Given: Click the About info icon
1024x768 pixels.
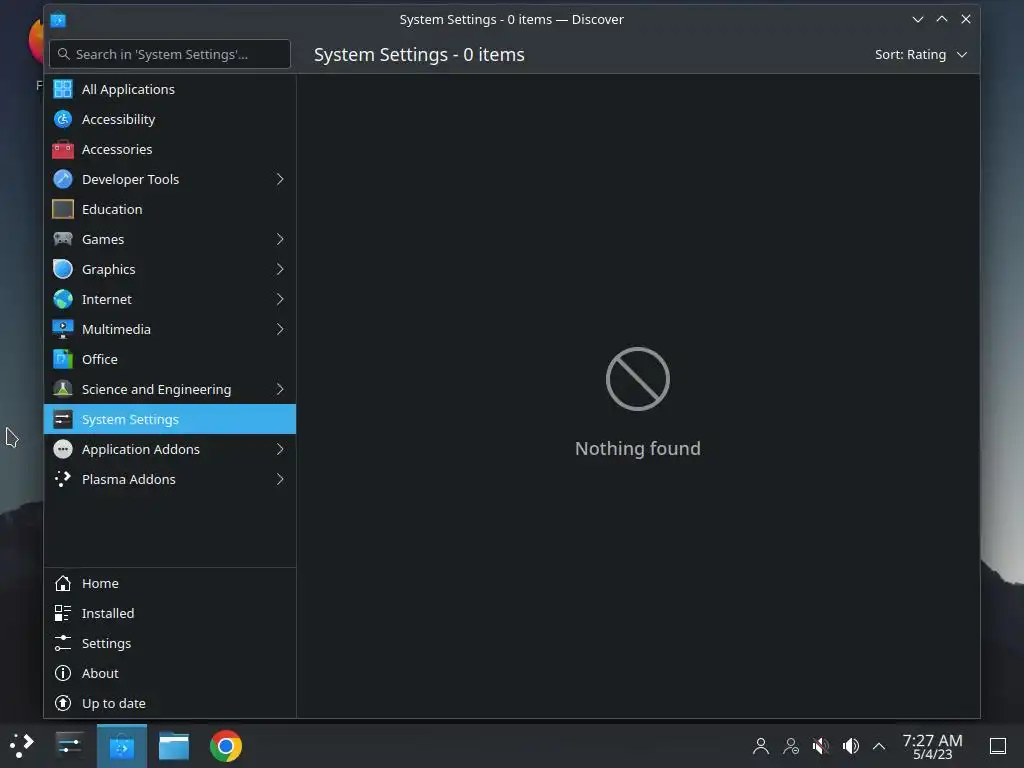Looking at the screenshot, I should [63, 673].
